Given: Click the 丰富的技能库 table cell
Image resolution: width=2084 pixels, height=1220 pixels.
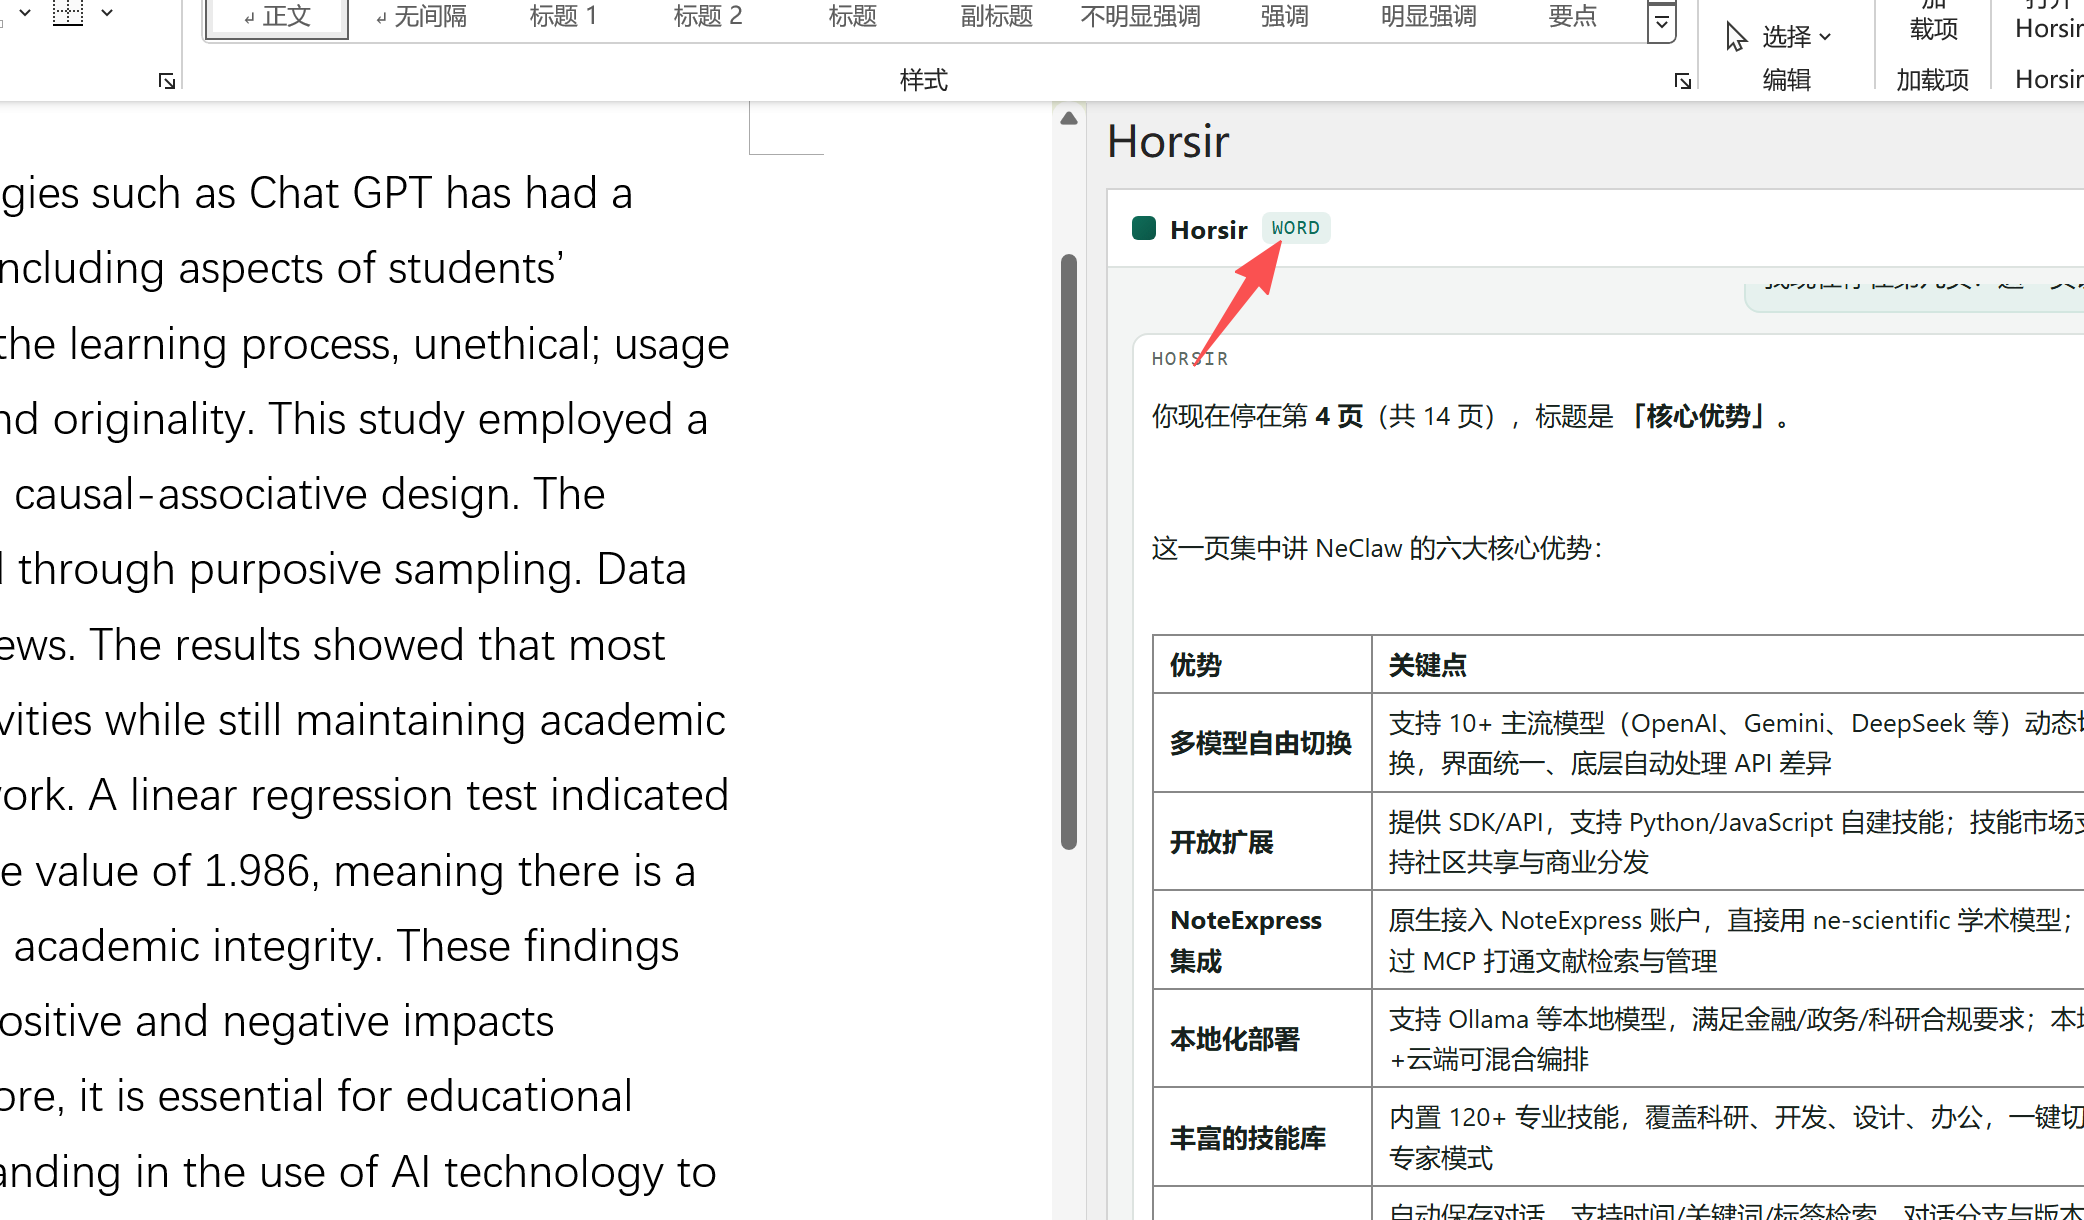Looking at the screenshot, I should (1261, 1138).
